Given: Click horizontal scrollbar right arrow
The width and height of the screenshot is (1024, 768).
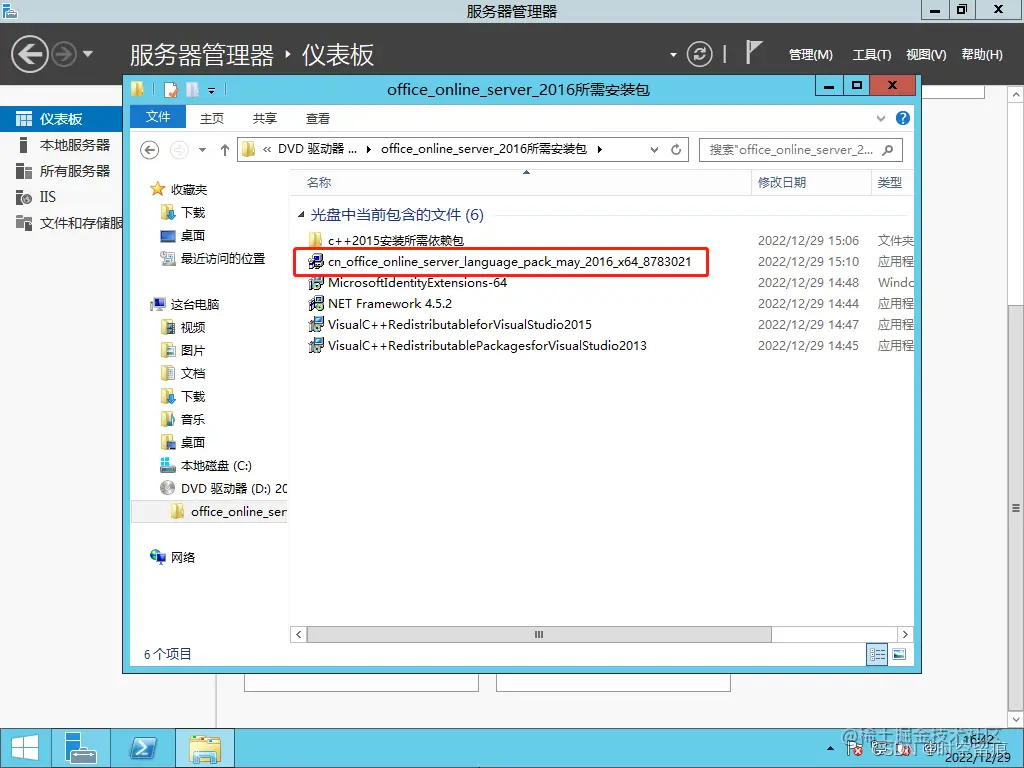Looking at the screenshot, I should [x=905, y=634].
